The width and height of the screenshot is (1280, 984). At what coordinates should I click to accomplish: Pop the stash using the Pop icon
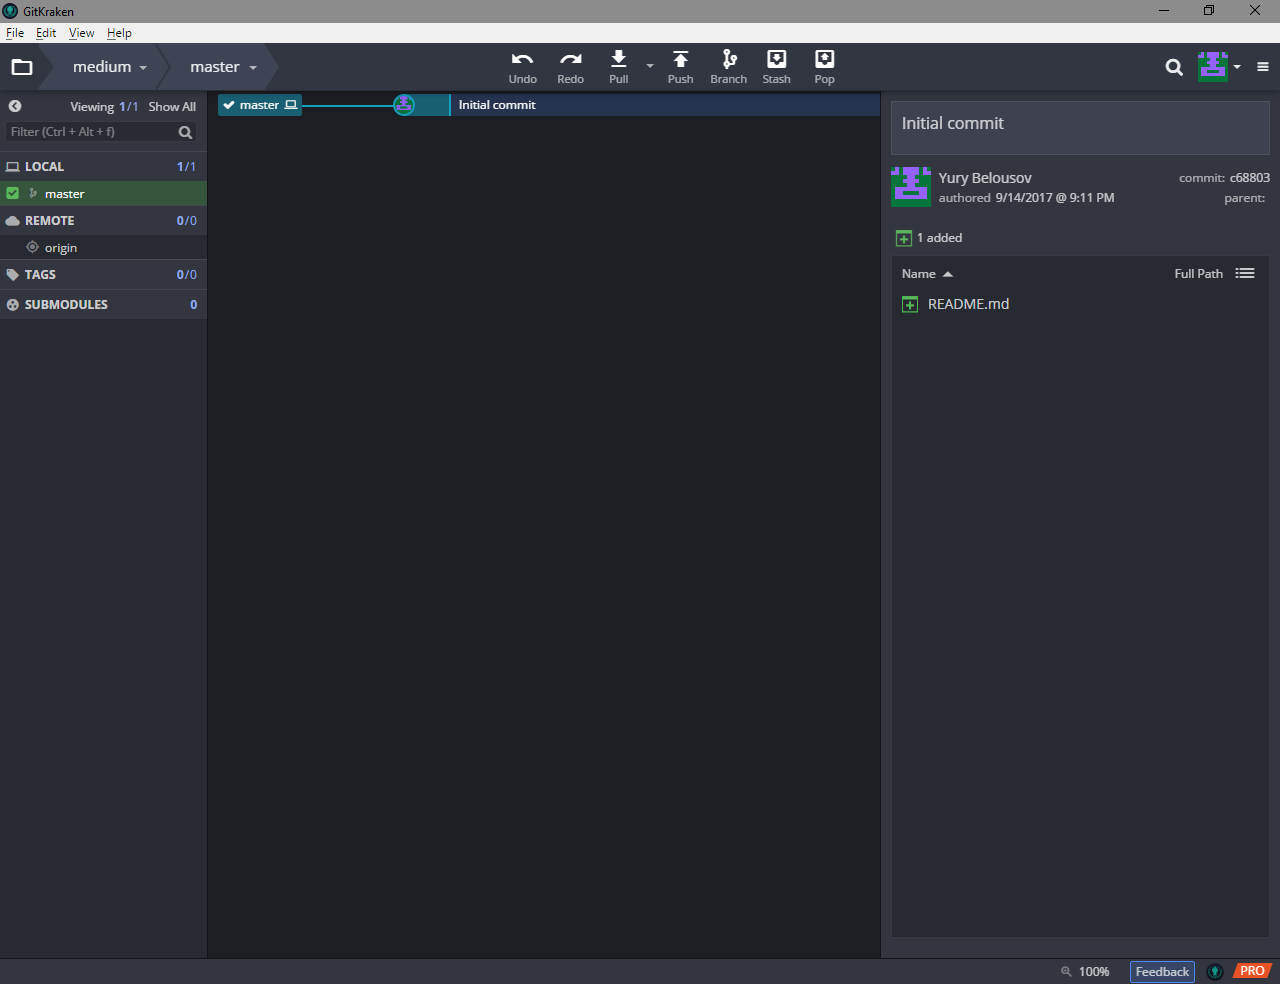point(824,66)
